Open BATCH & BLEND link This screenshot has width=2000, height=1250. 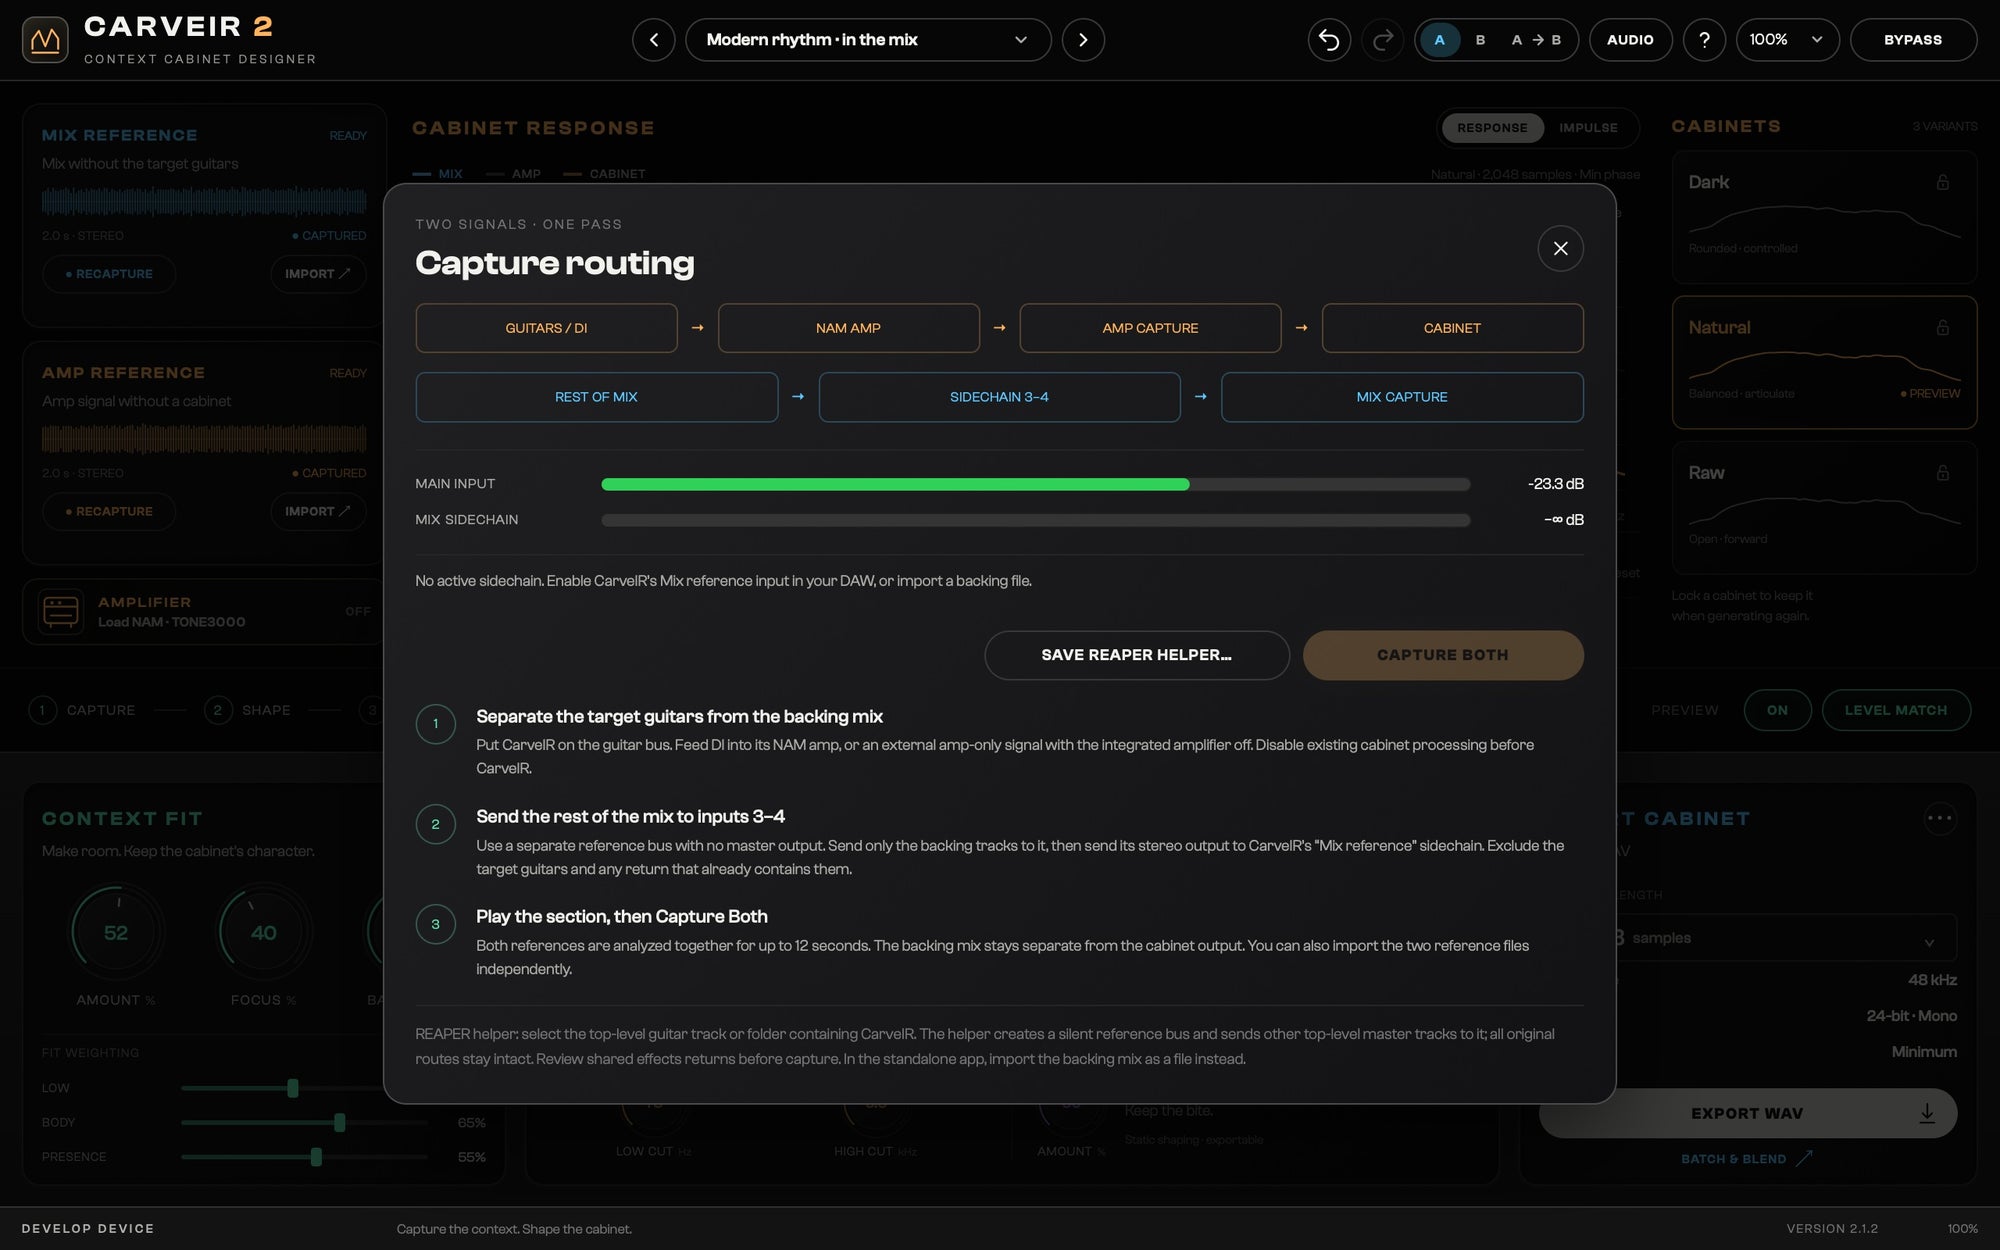point(1746,1159)
